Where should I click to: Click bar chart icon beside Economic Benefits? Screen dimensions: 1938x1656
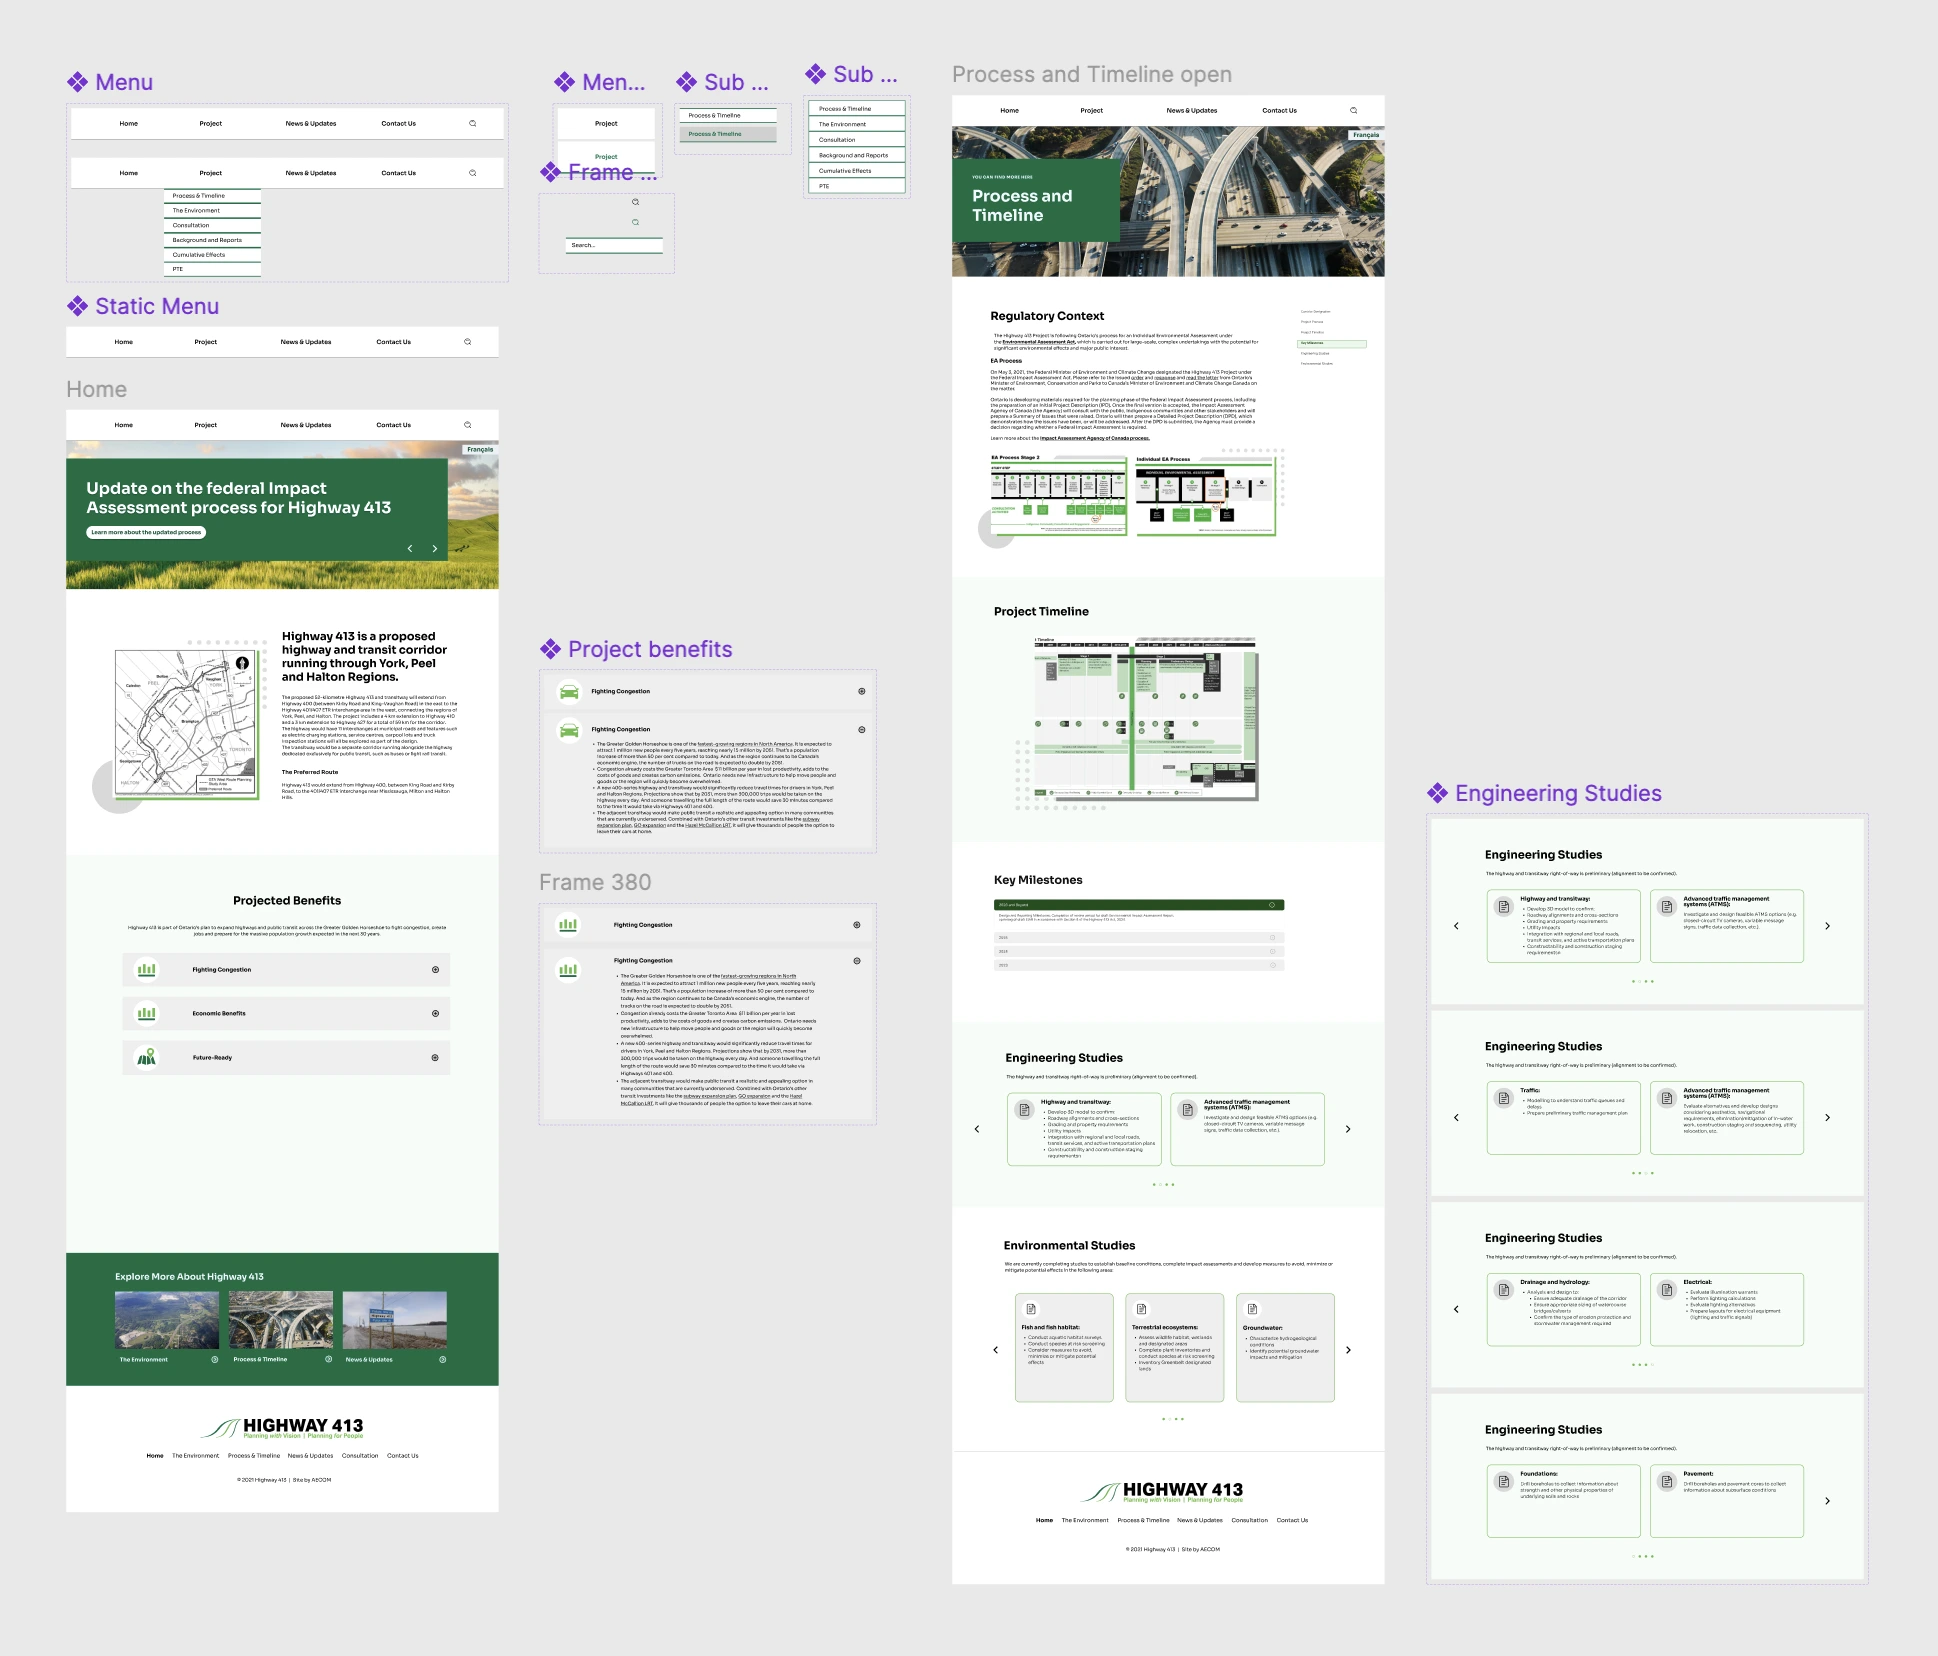(x=147, y=1013)
